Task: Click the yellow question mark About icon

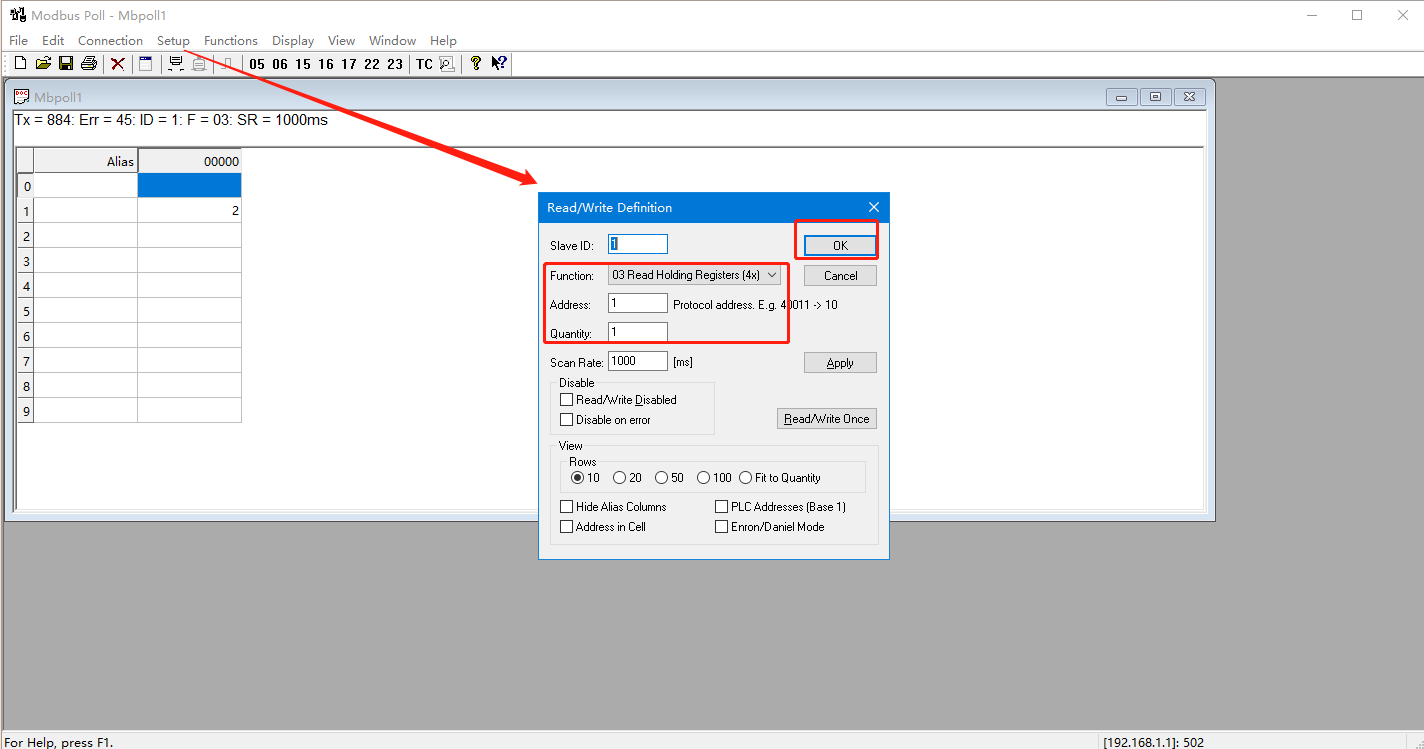Action: [476, 64]
